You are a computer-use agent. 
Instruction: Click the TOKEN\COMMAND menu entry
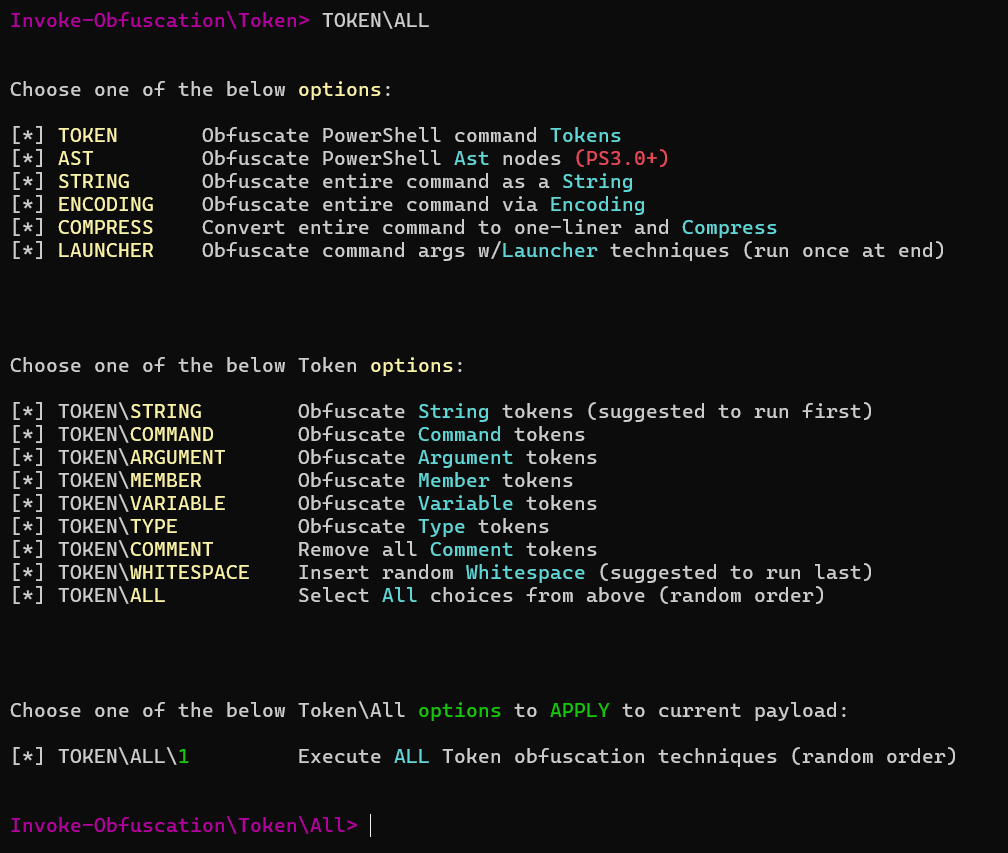click(x=135, y=434)
